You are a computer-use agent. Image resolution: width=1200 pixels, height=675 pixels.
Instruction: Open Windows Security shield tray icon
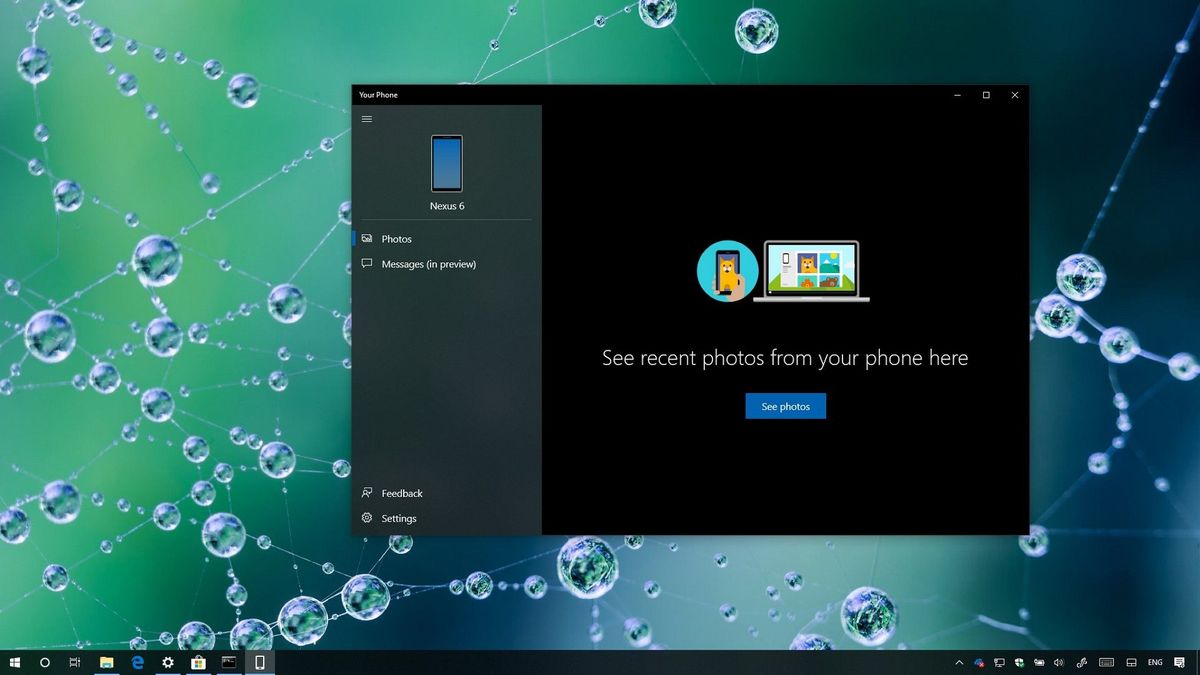(x=1019, y=663)
